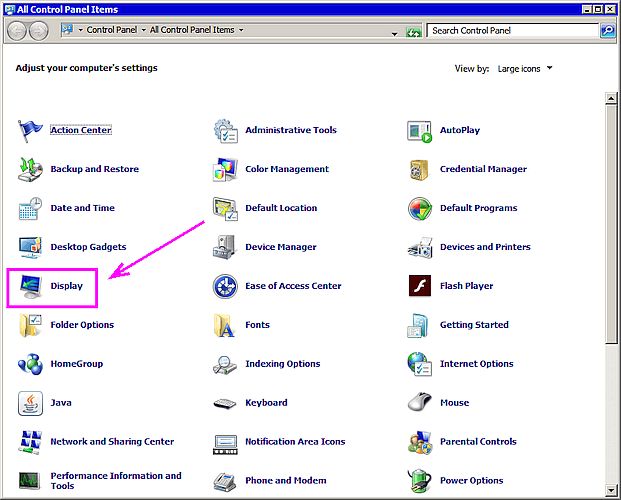
Task: Click the Back navigation button
Action: 17,31
